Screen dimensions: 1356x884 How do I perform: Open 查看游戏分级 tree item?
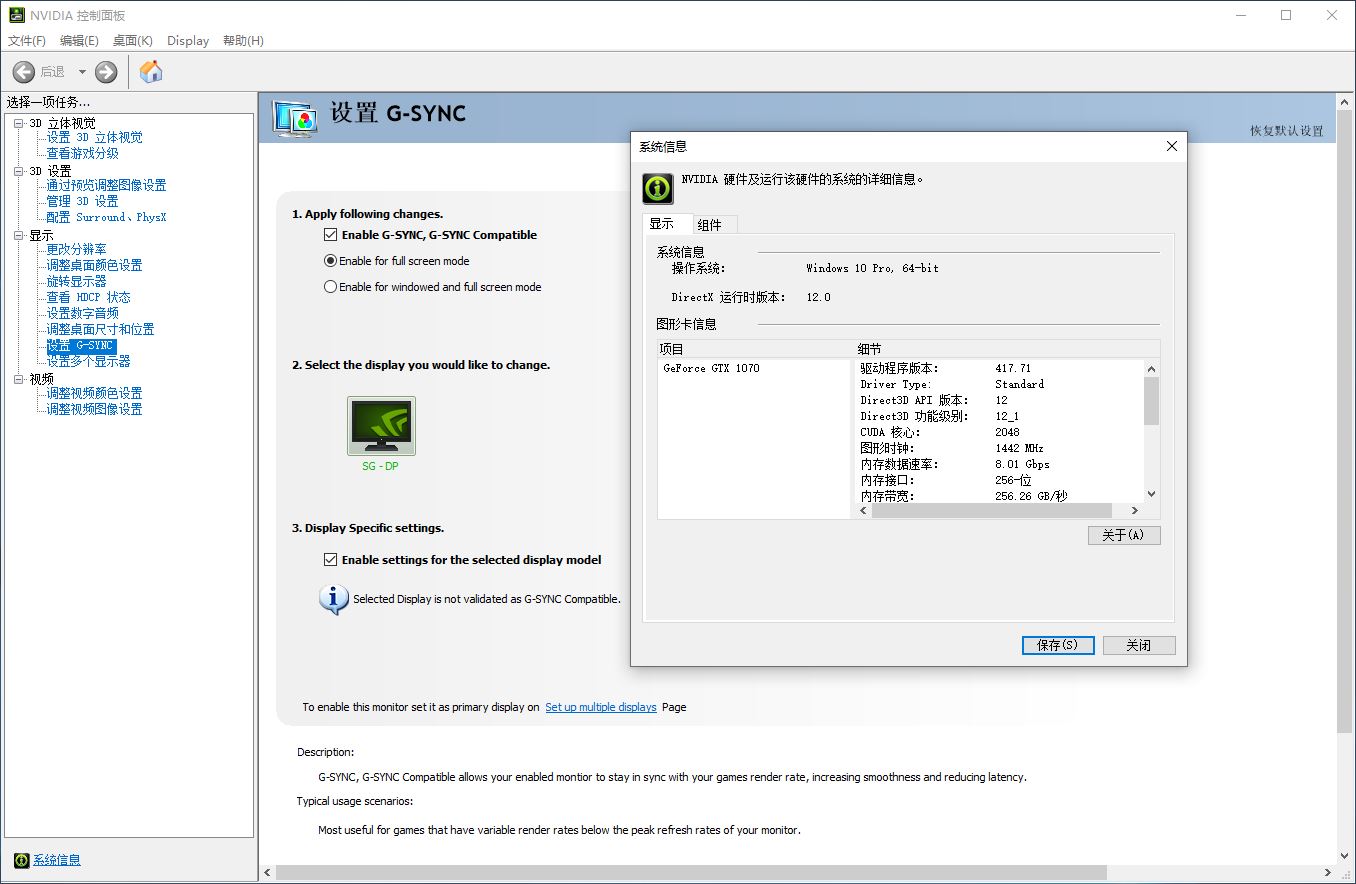82,154
